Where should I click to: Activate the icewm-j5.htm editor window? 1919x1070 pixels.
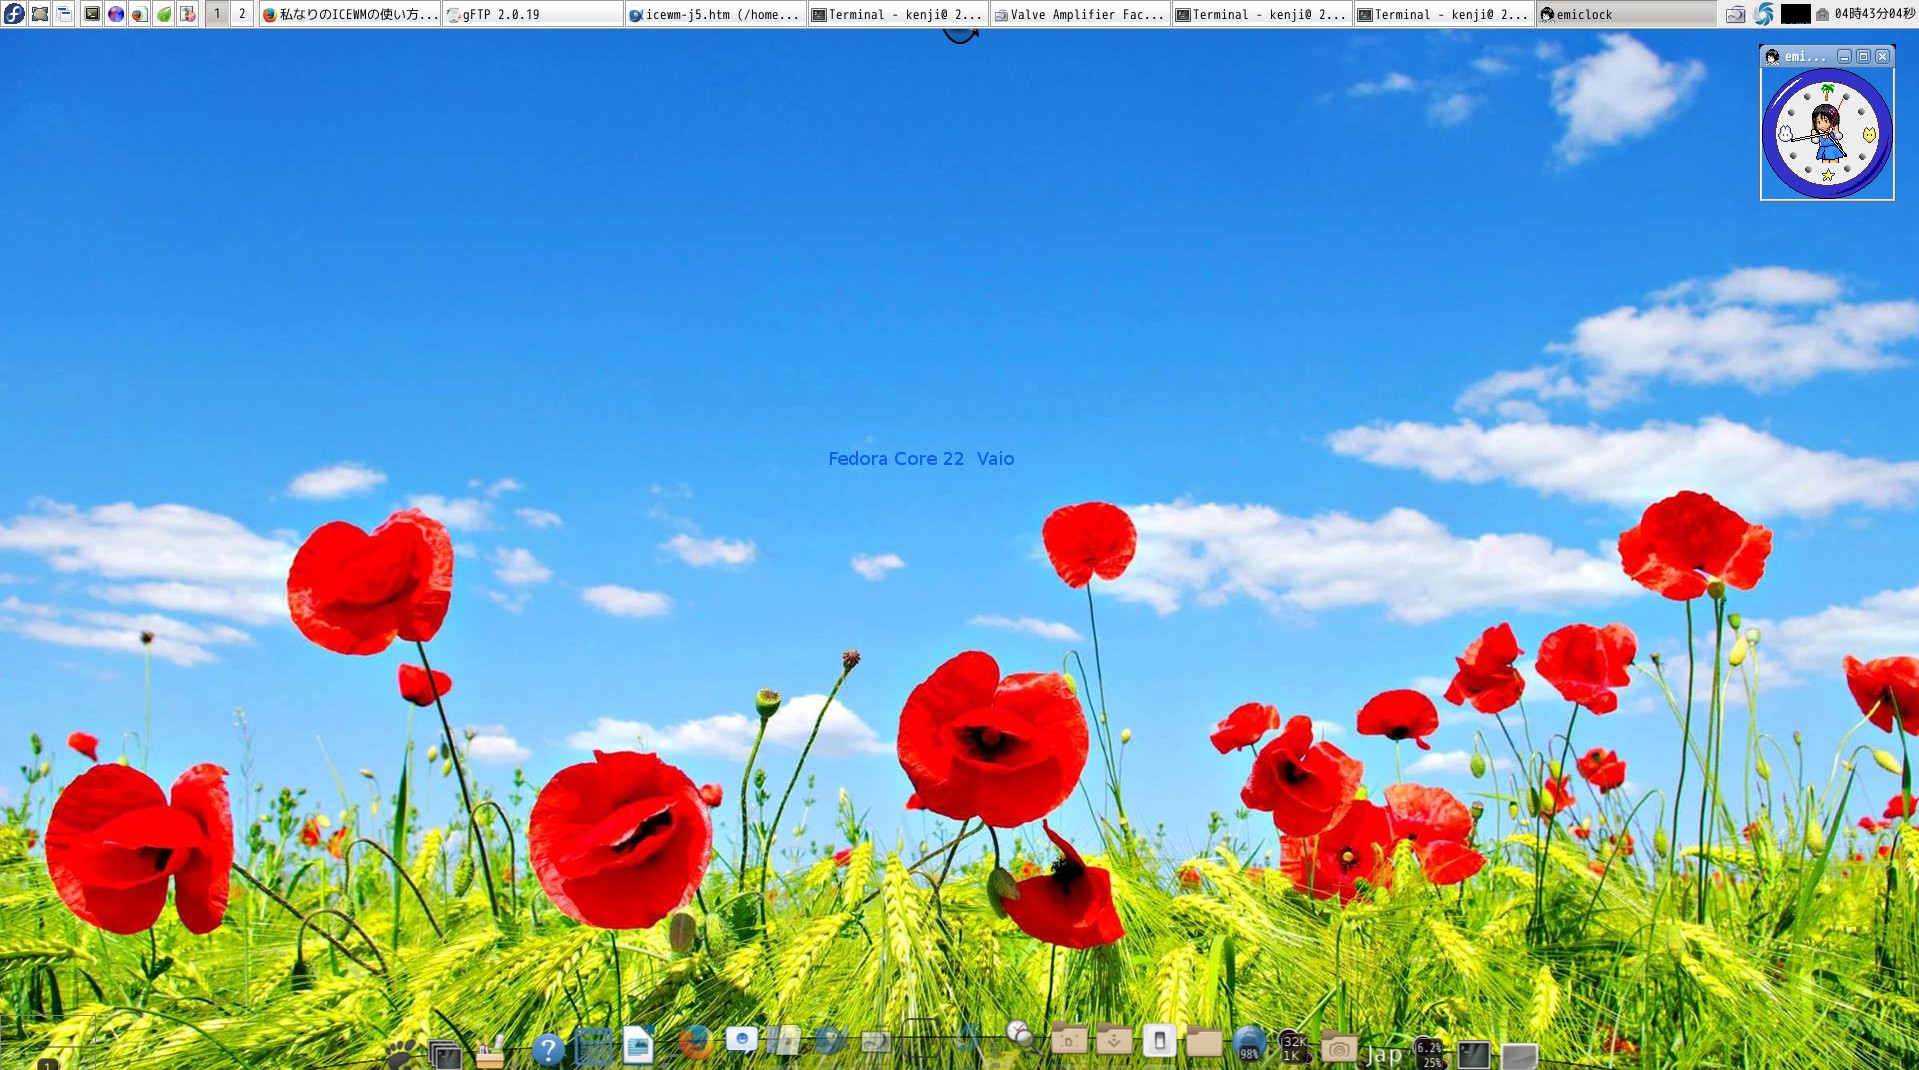(715, 14)
